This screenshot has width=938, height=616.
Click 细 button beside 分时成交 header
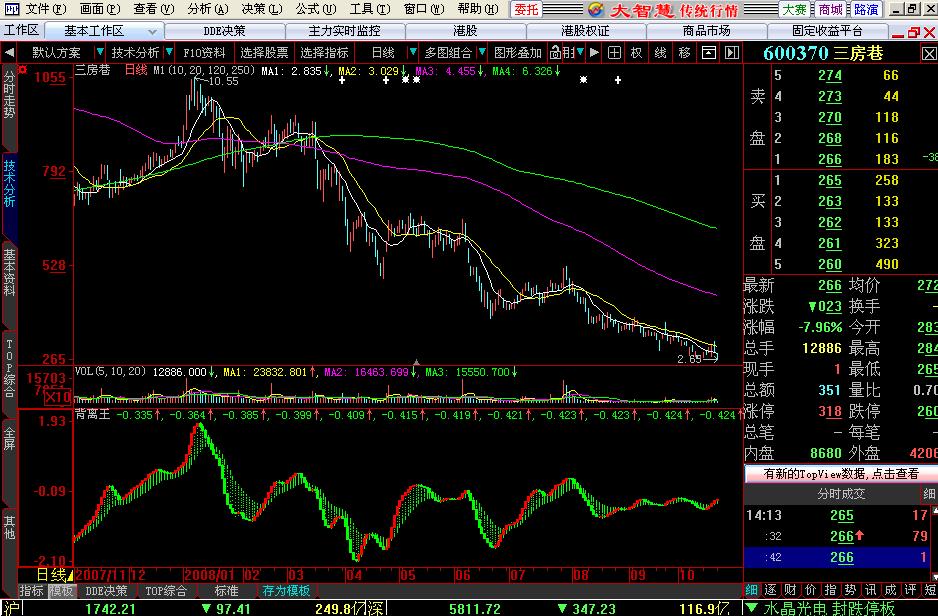[x=928, y=494]
